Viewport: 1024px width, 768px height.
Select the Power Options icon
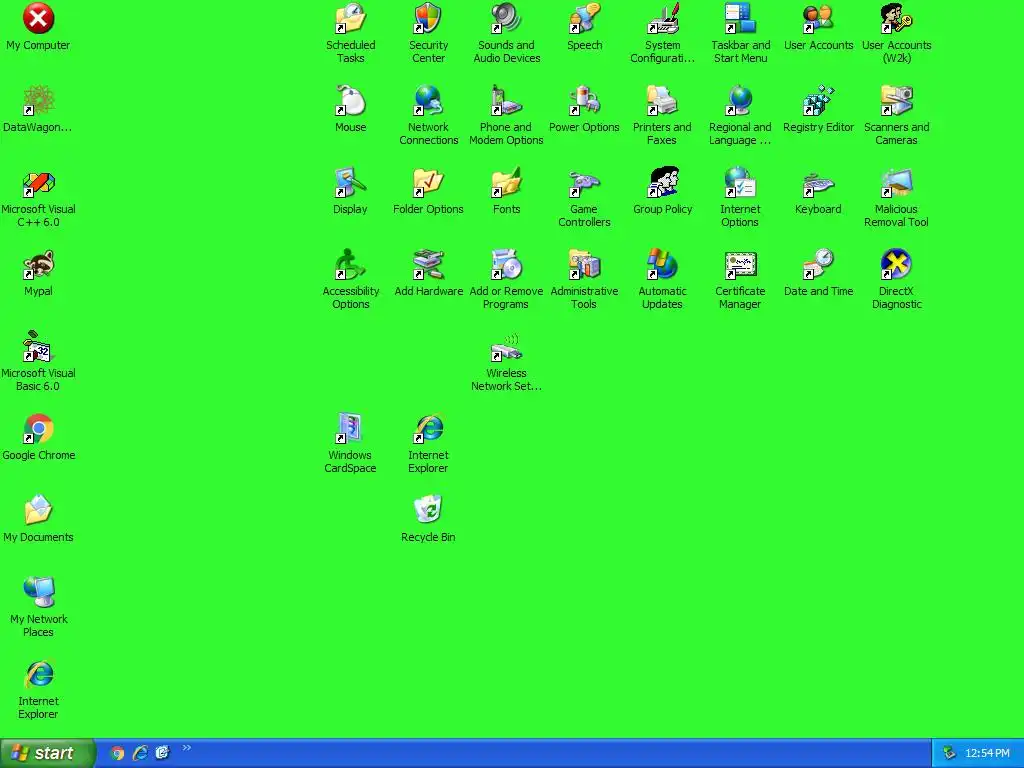(x=584, y=101)
